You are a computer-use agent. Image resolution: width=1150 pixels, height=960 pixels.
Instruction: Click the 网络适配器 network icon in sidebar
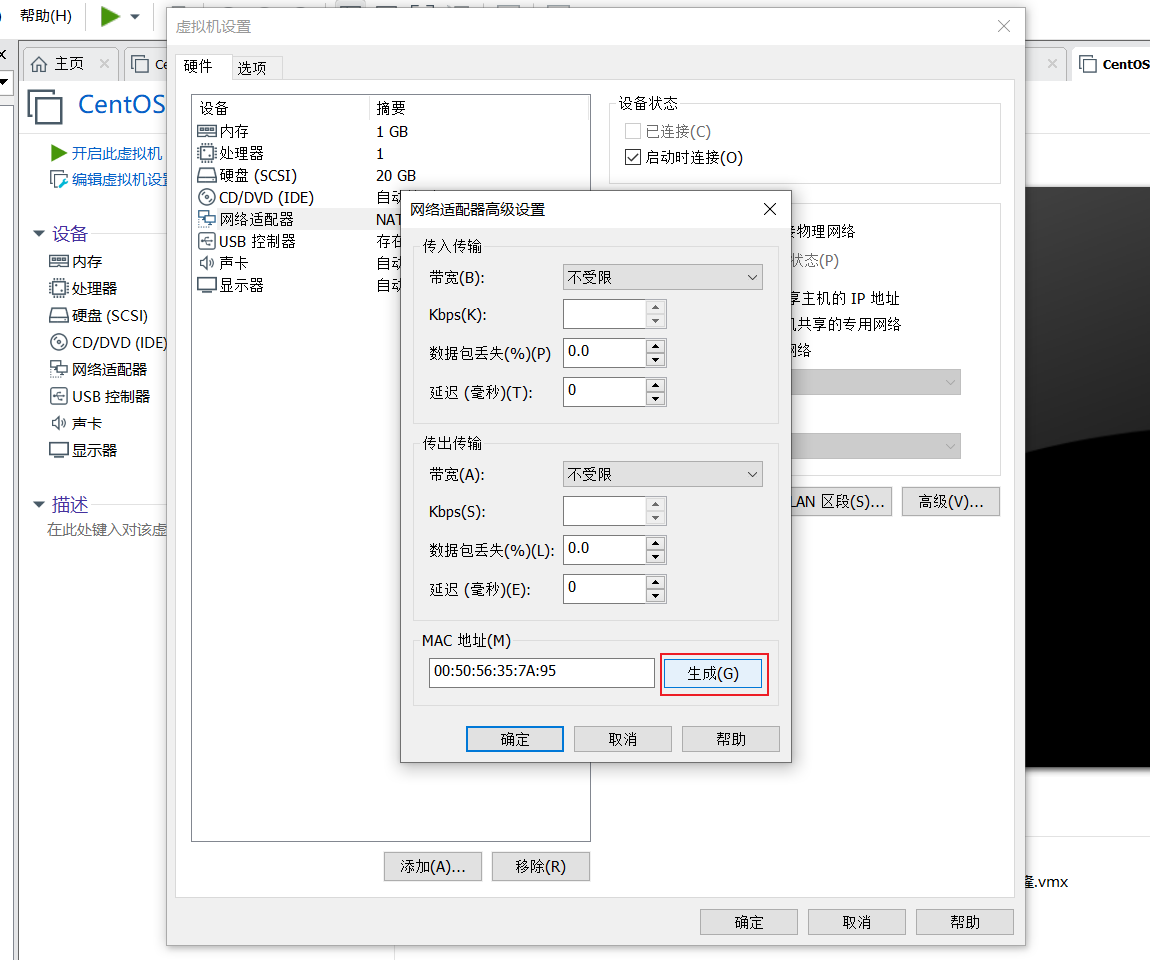point(59,369)
